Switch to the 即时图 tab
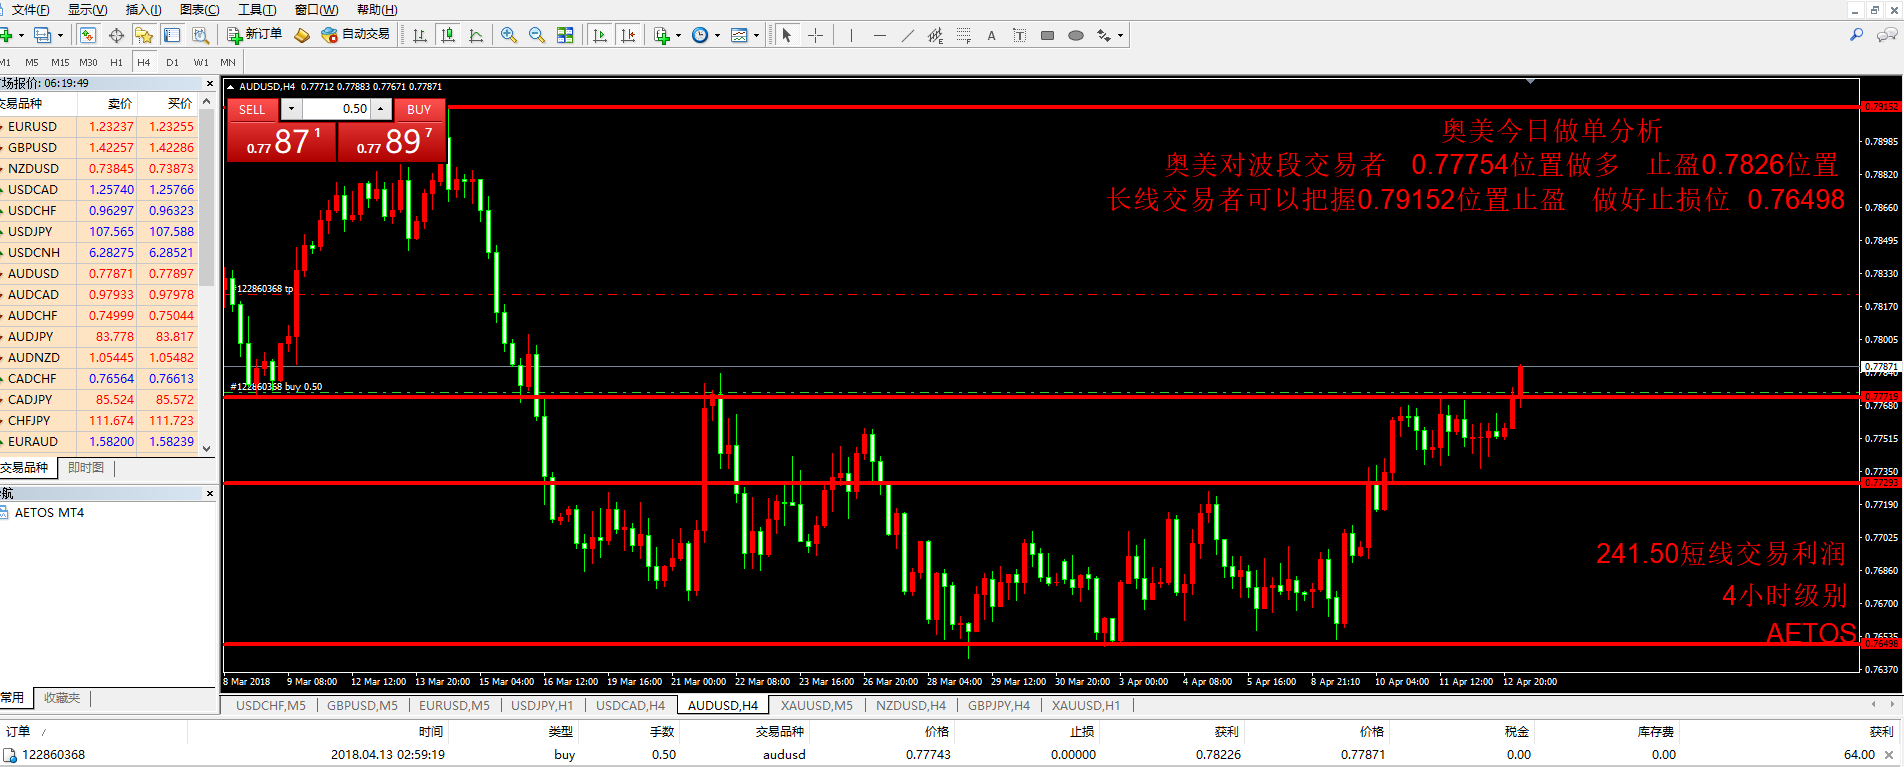 pyautogui.click(x=86, y=468)
